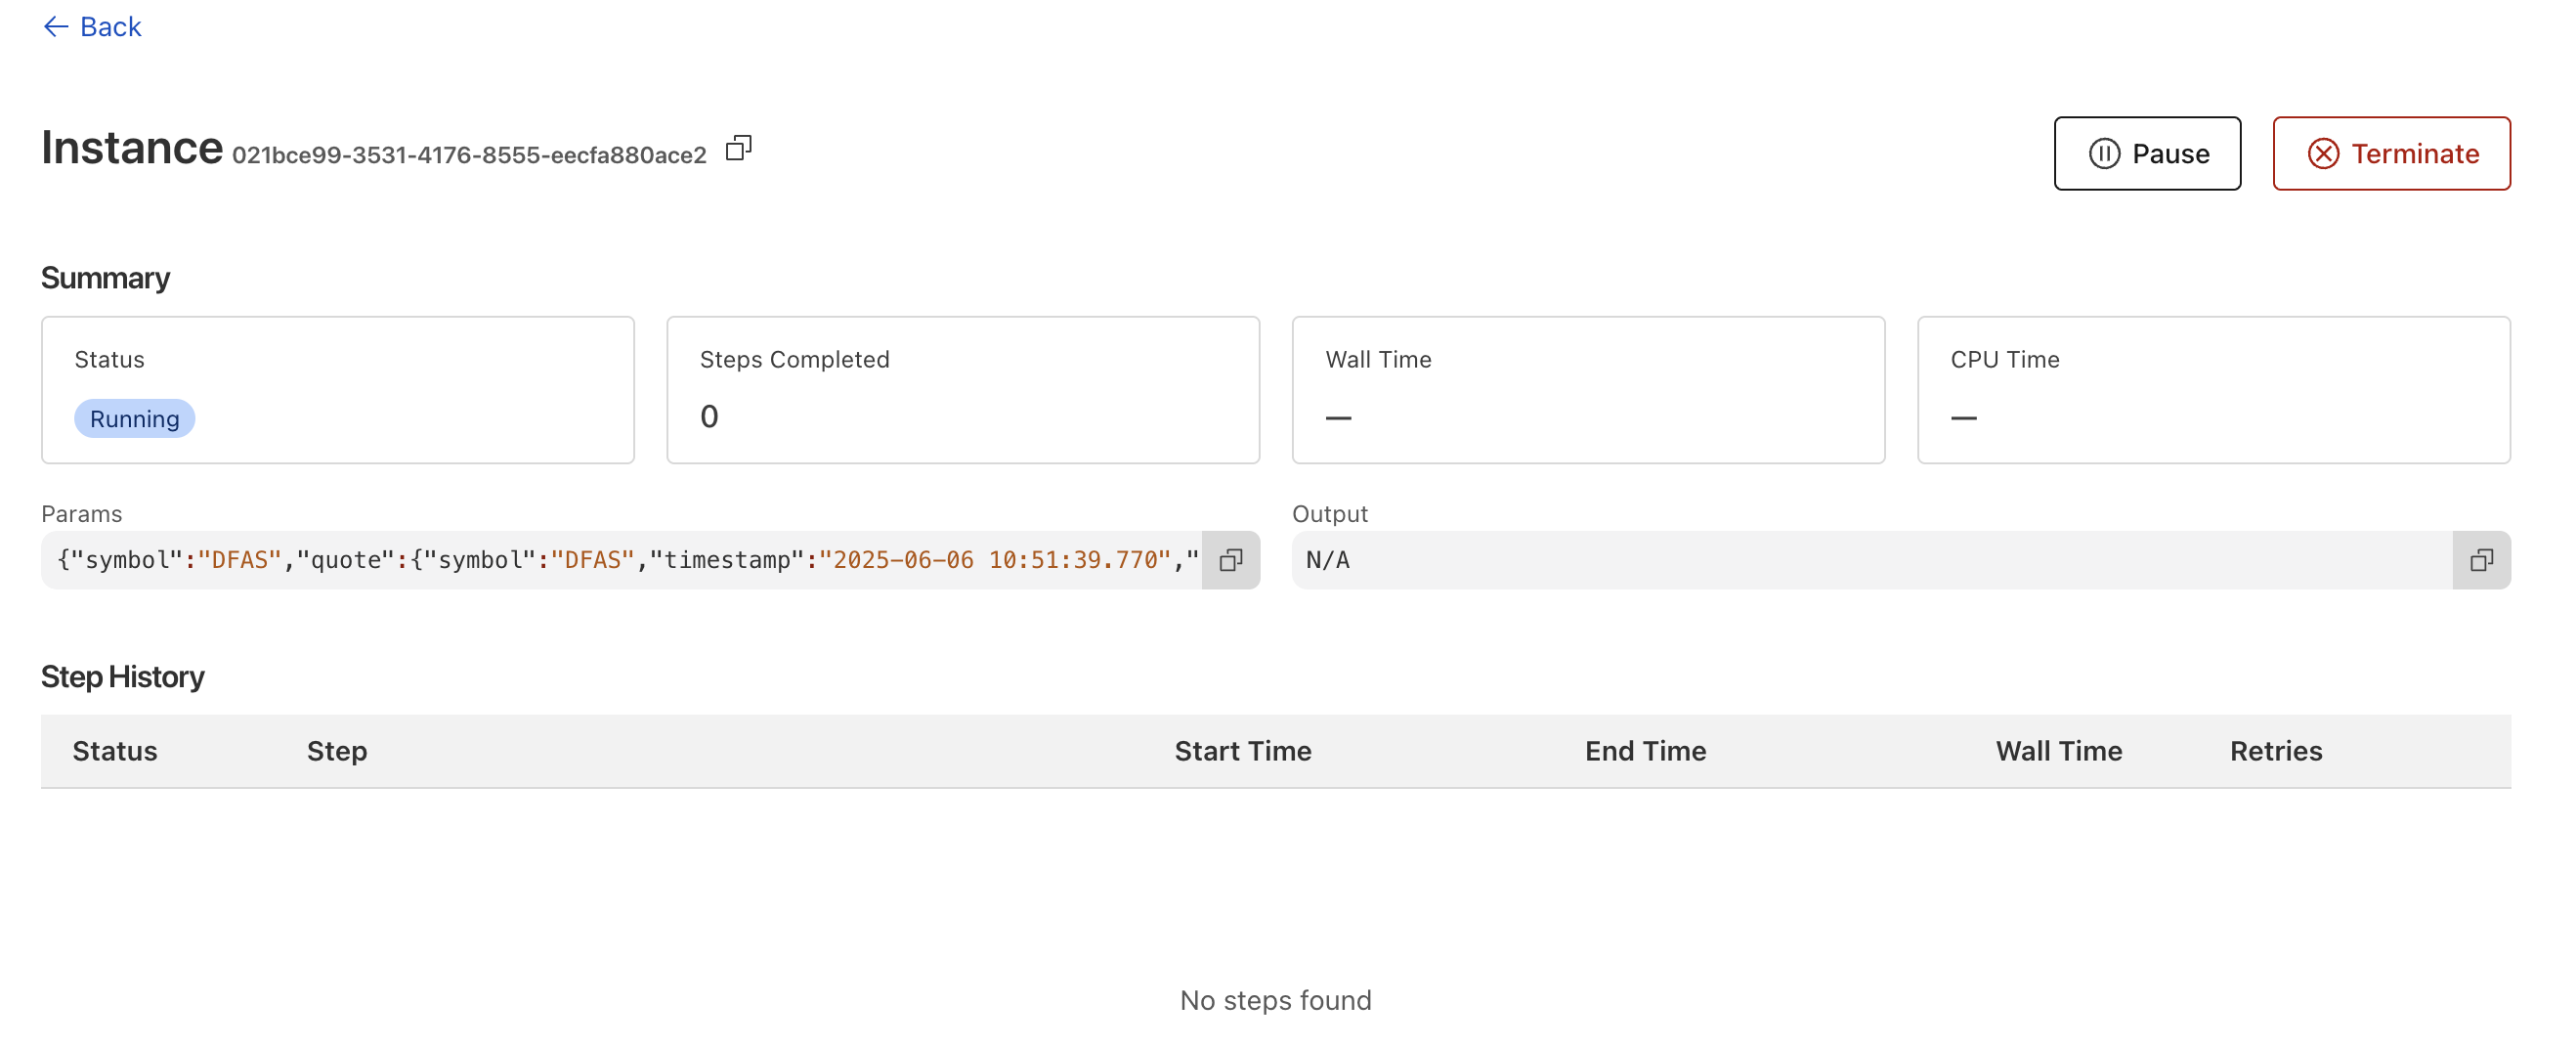This screenshot has width=2576, height=1046.
Task: Copy the Params JSON value
Action: pos(1230,560)
